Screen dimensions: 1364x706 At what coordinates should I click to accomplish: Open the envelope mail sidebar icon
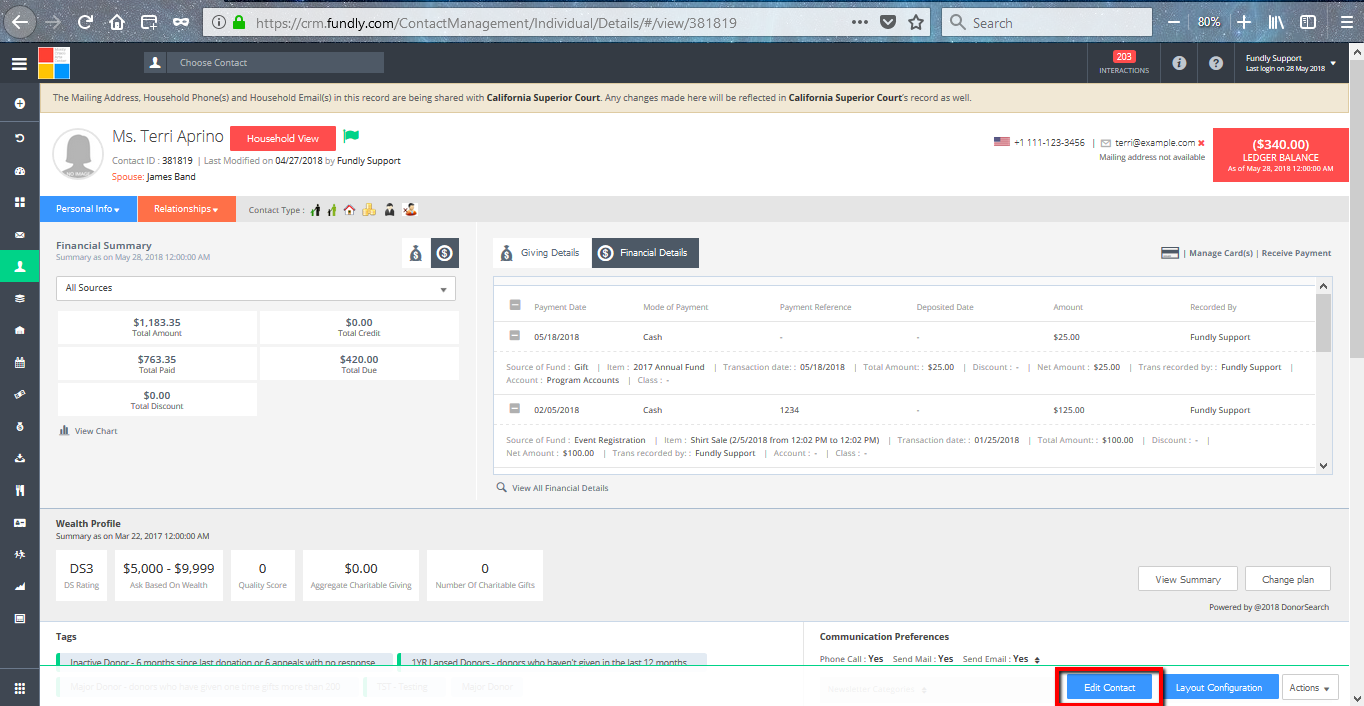click(x=19, y=235)
